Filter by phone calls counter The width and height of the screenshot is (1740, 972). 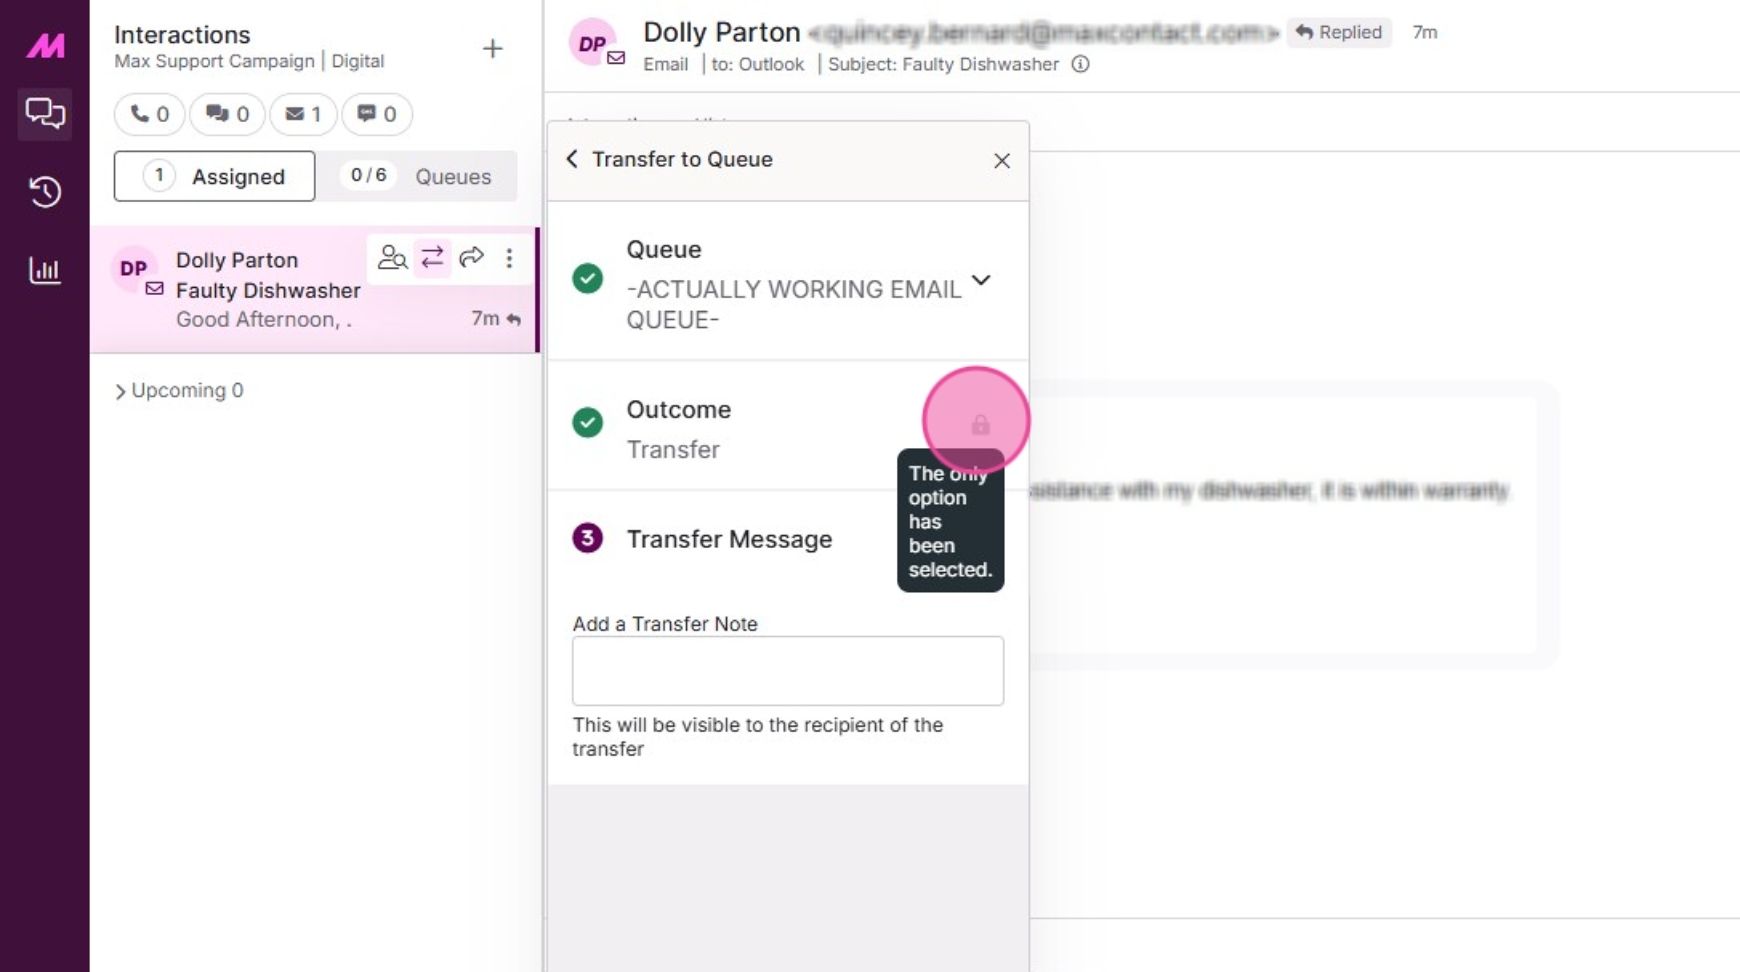click(x=149, y=114)
